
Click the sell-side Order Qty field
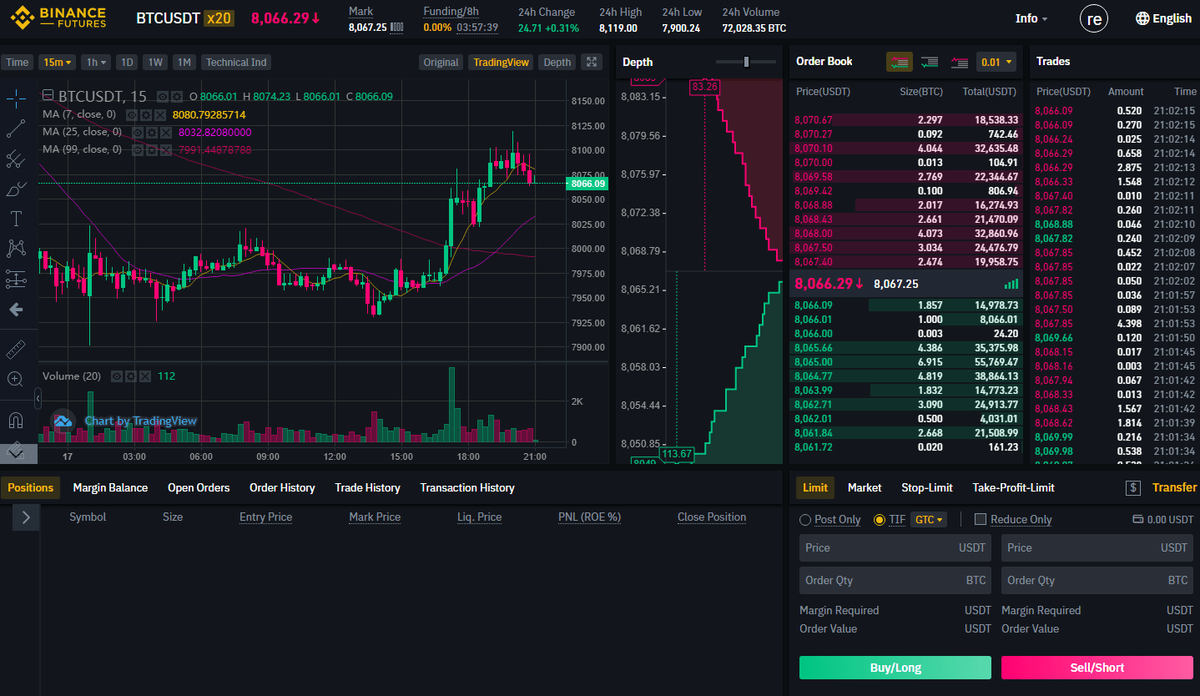[x=1097, y=580]
